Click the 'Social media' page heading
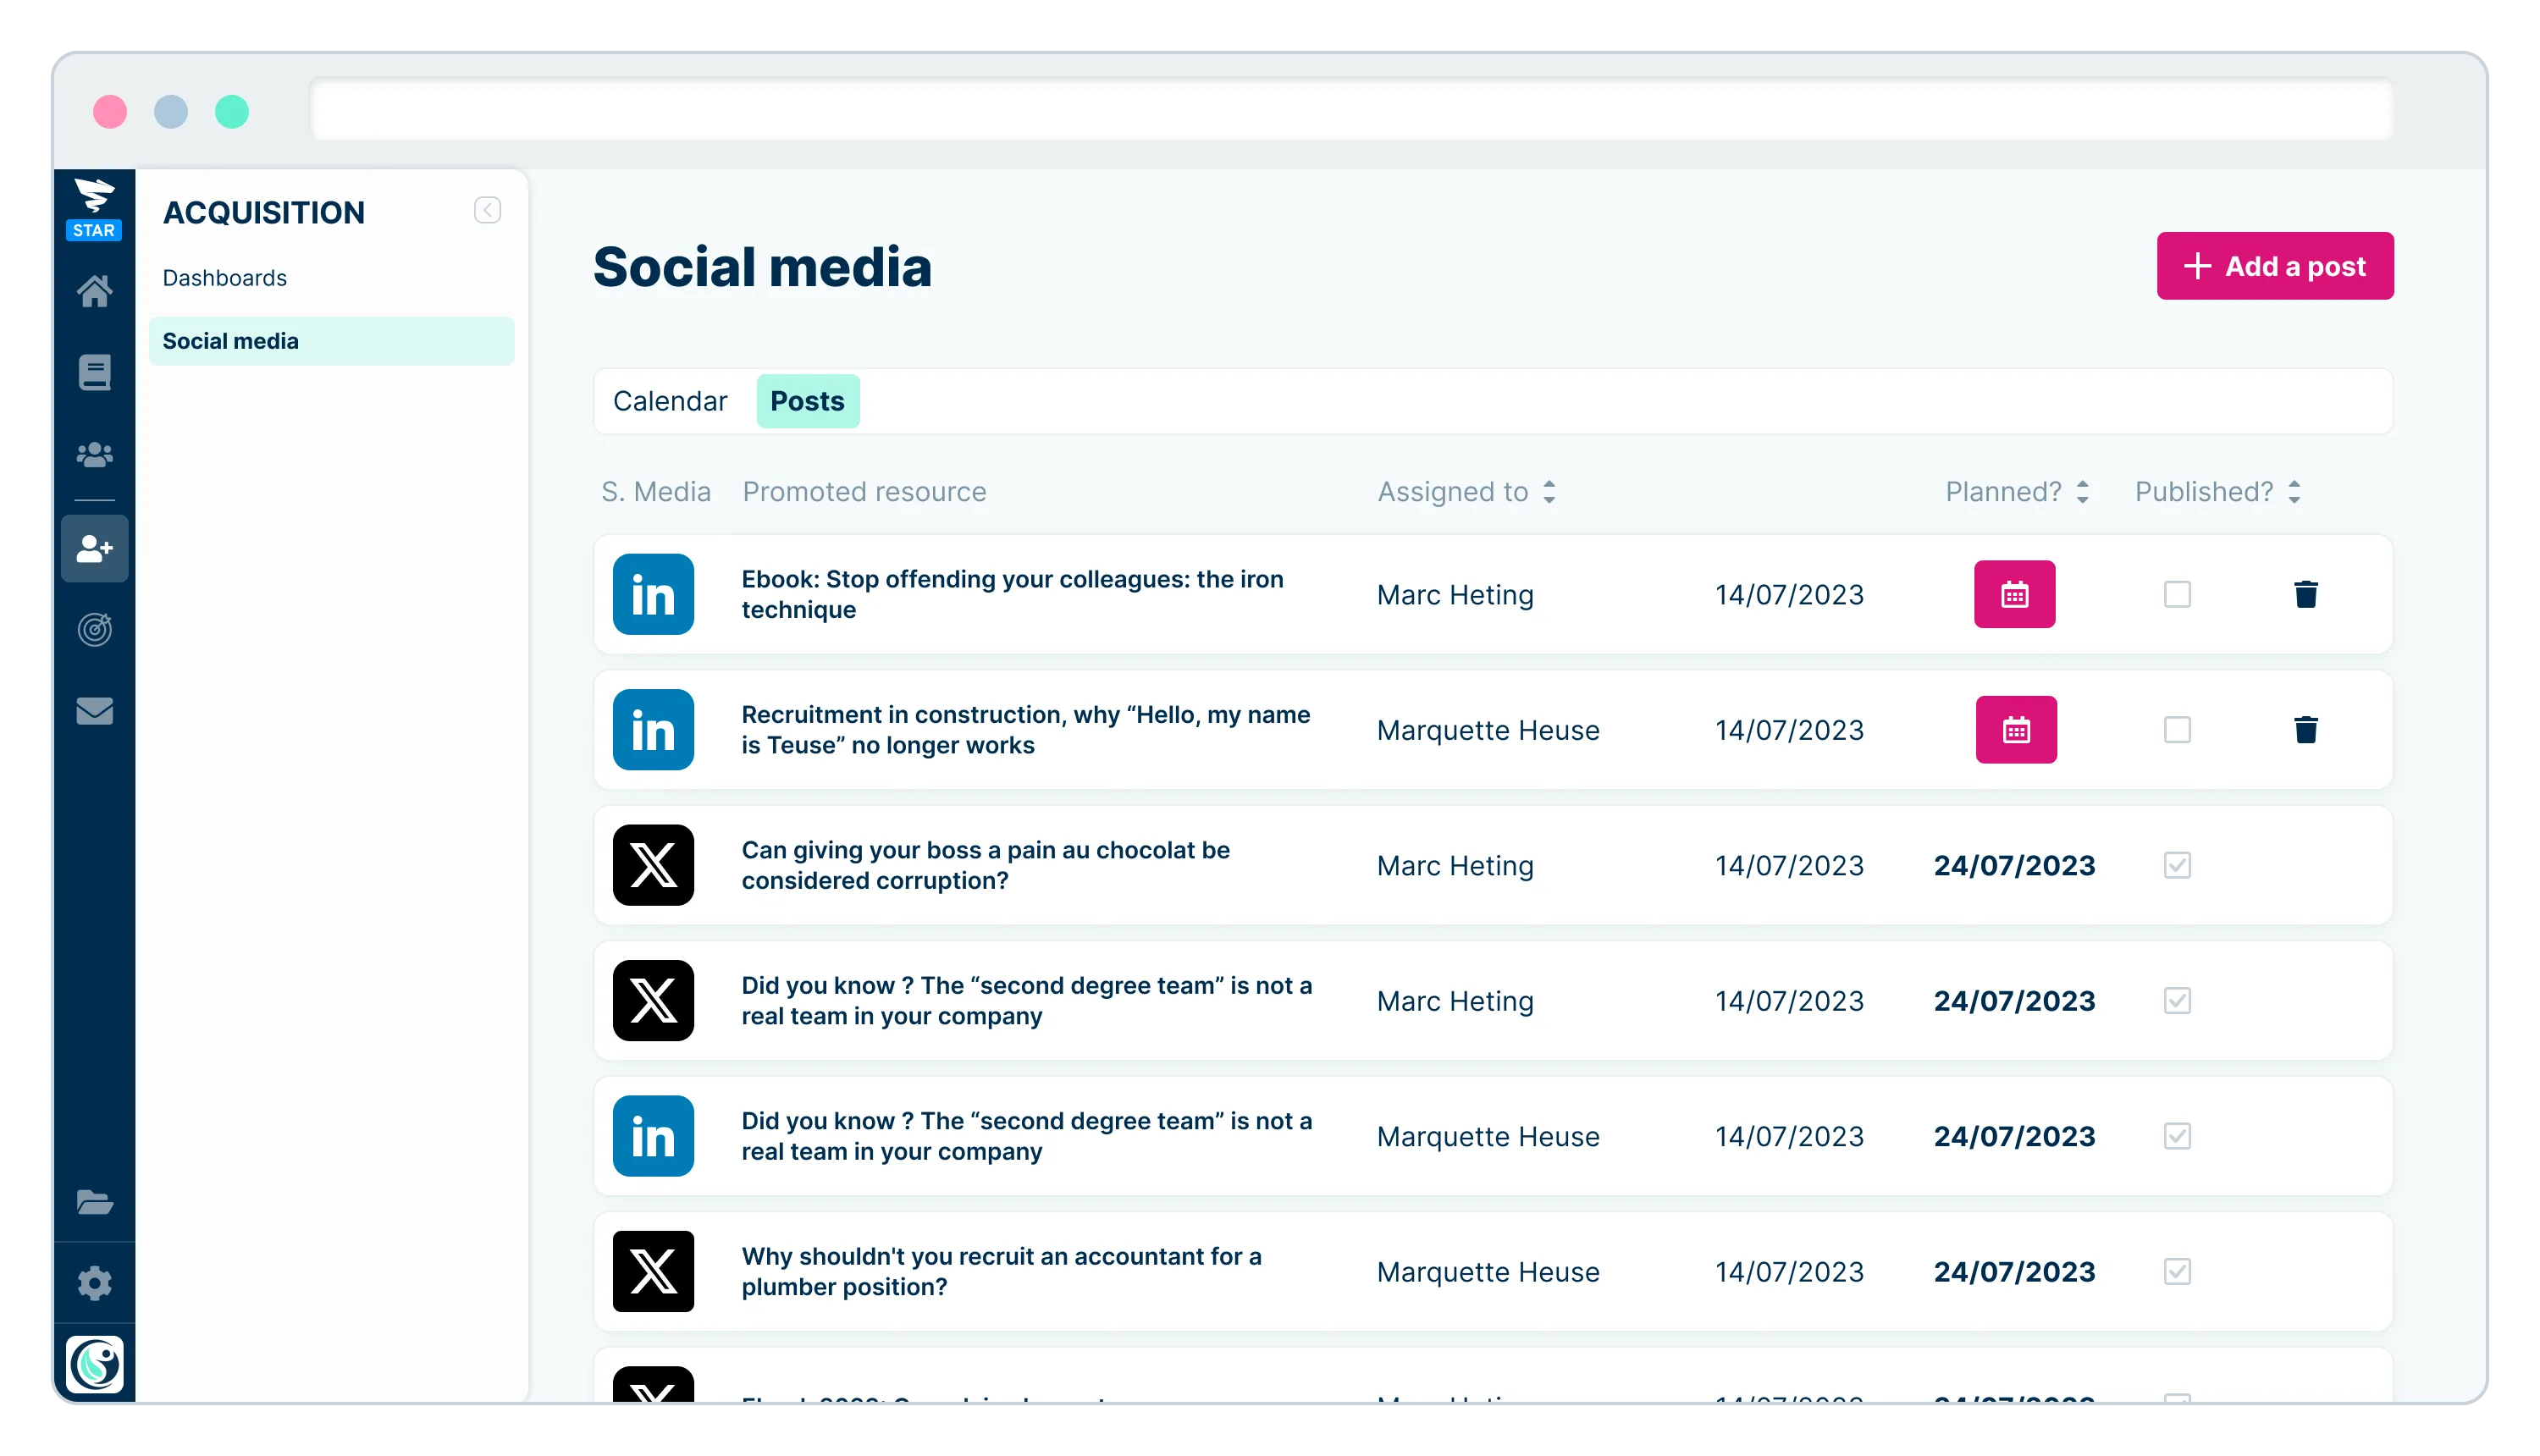Screen dimensions: 2540x1456 click(762, 267)
